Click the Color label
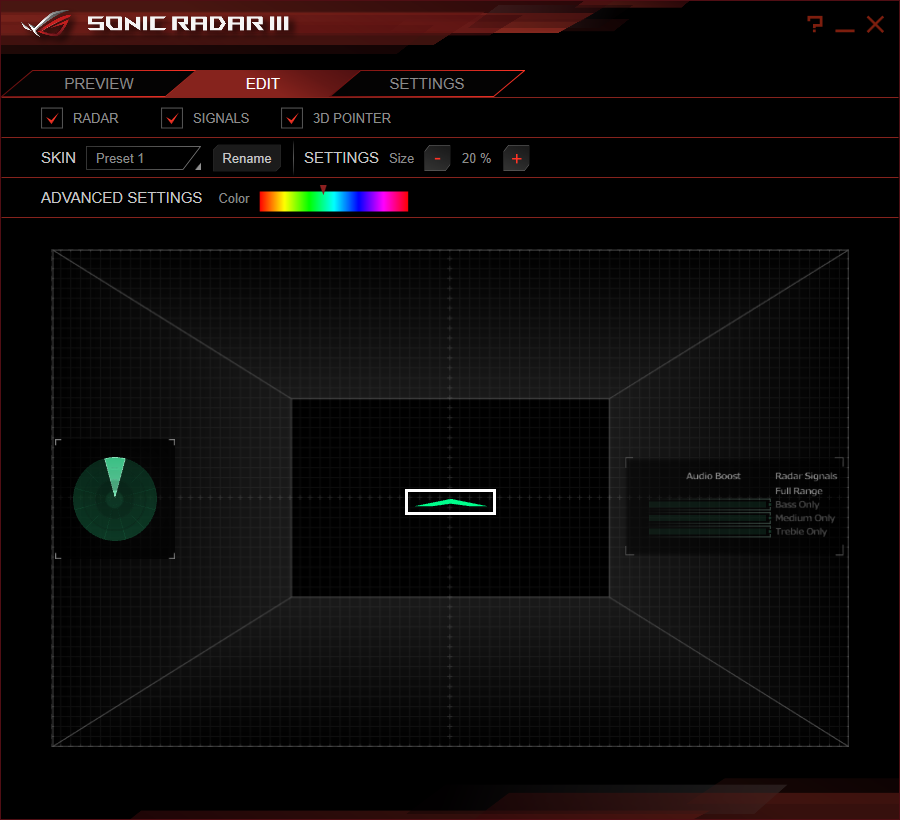The width and height of the screenshot is (900, 820). 234,199
